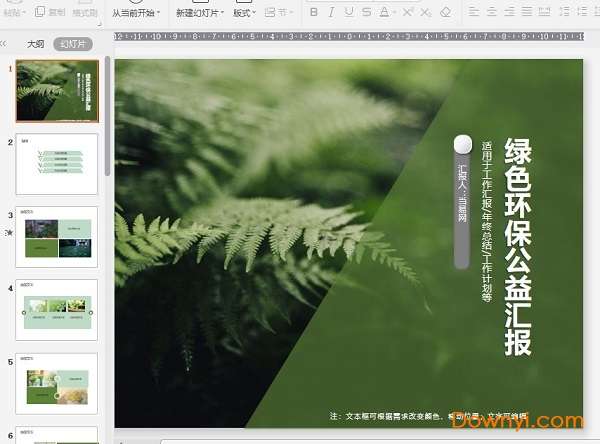Apply strikethrough formatting

[367, 13]
